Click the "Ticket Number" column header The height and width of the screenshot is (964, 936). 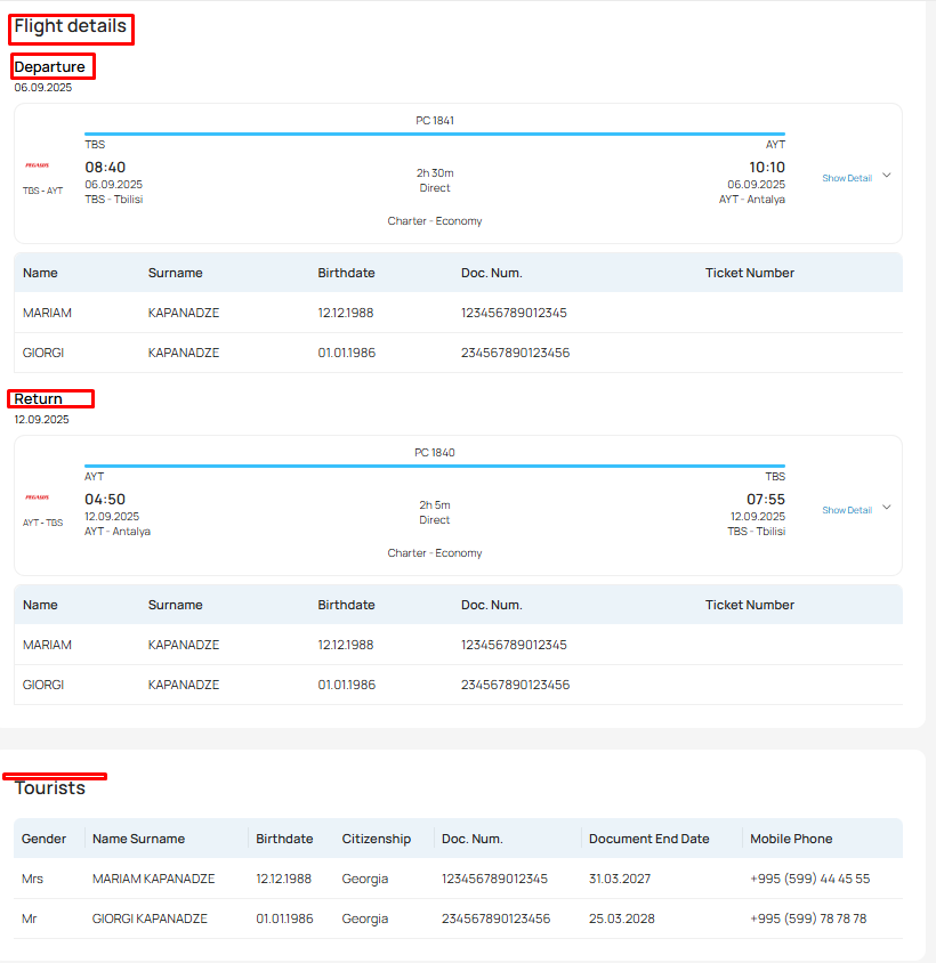coord(749,272)
